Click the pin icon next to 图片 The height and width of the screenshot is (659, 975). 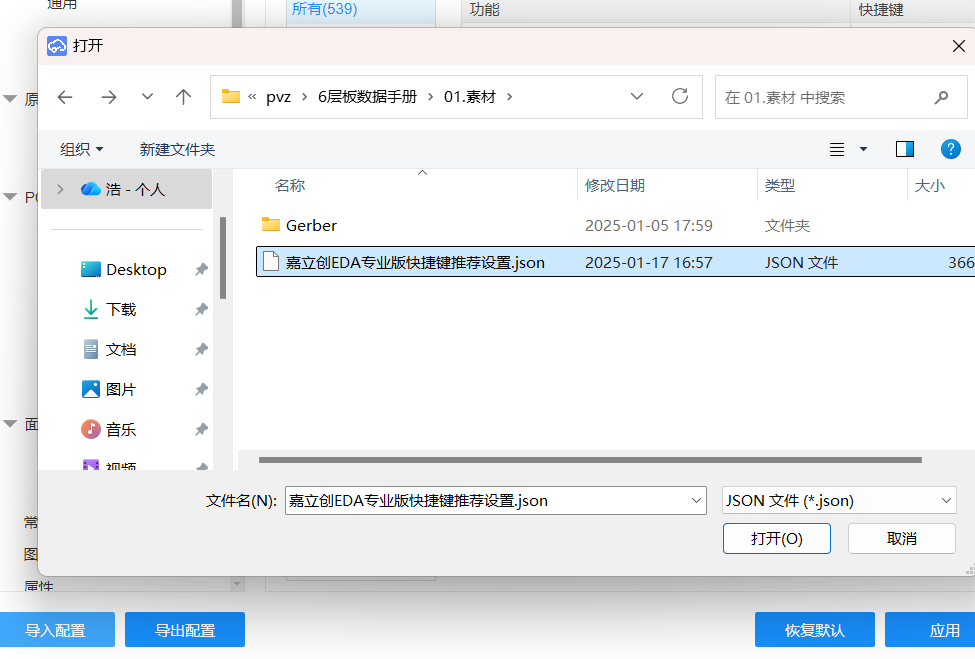coord(201,390)
